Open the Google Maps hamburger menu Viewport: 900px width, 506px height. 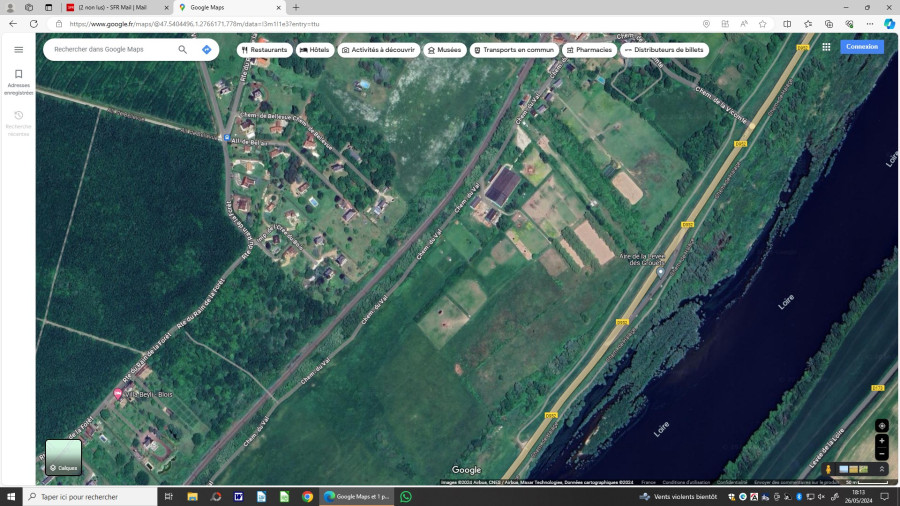[x=18, y=49]
